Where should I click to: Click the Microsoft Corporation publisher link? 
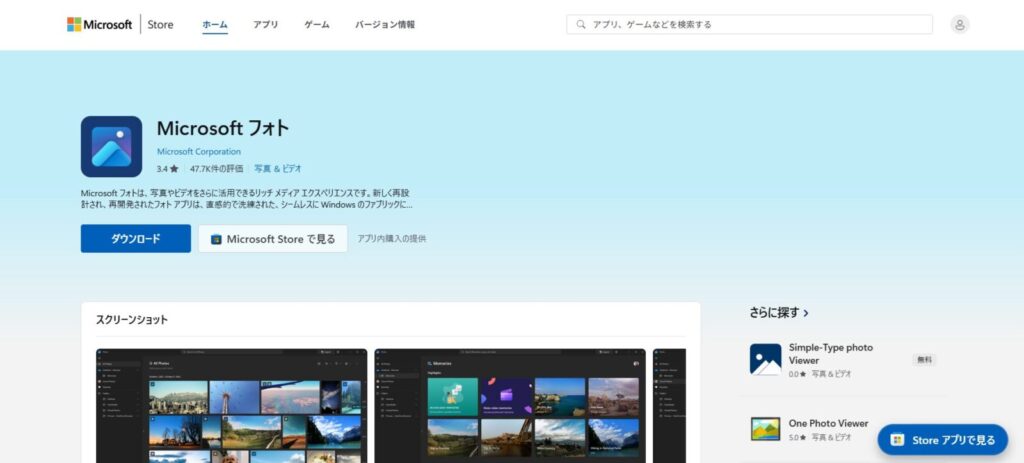pos(199,152)
